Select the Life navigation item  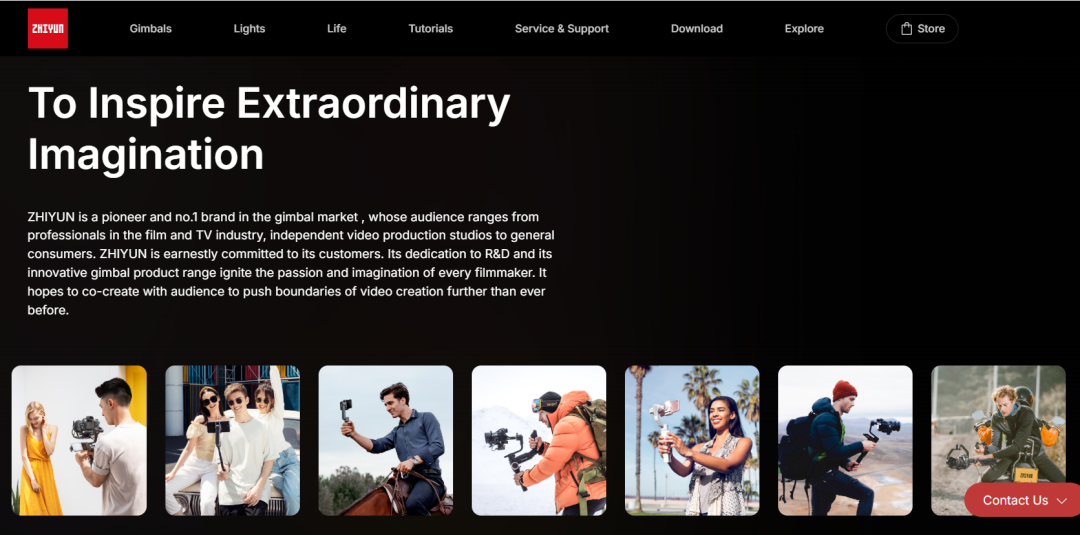click(336, 29)
